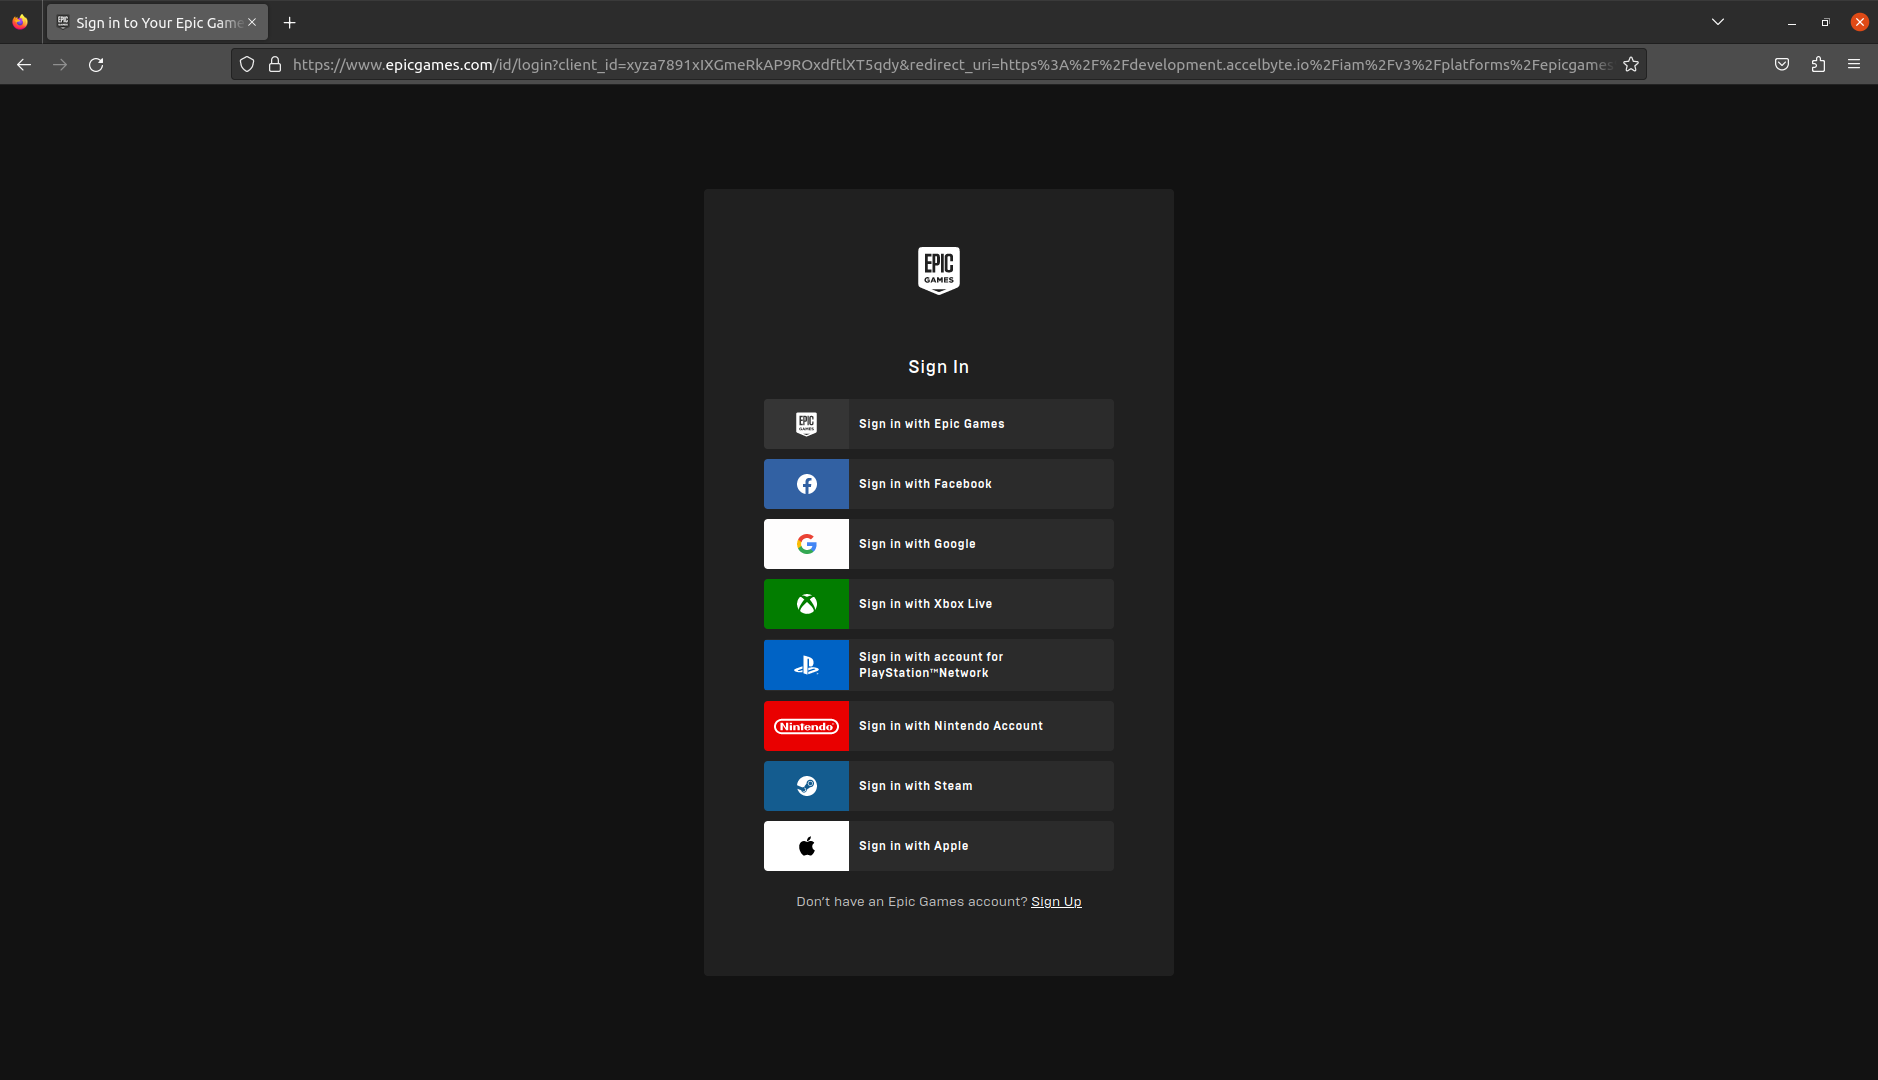Click the Google logo icon
The height and width of the screenshot is (1080, 1878).
(806, 544)
